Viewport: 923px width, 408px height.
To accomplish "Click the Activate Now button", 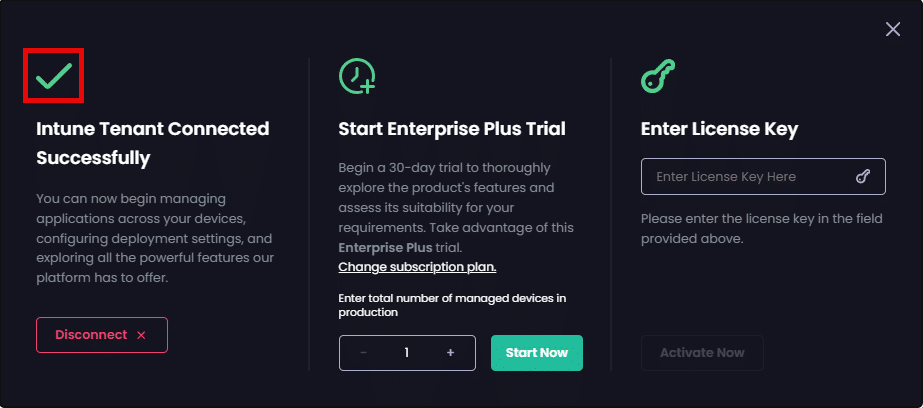I will 701,353.
